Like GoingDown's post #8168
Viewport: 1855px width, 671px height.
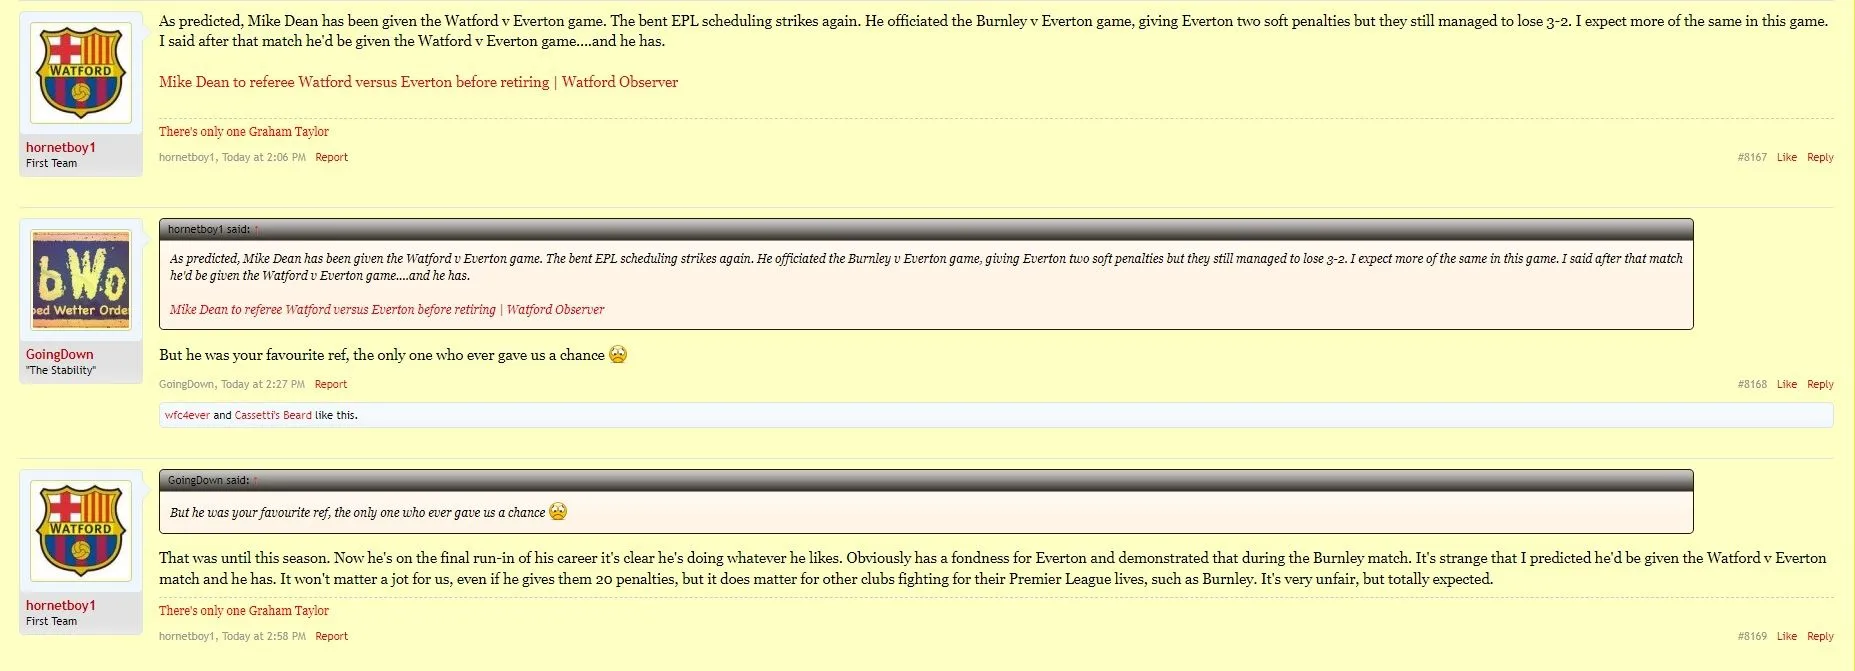point(1786,384)
